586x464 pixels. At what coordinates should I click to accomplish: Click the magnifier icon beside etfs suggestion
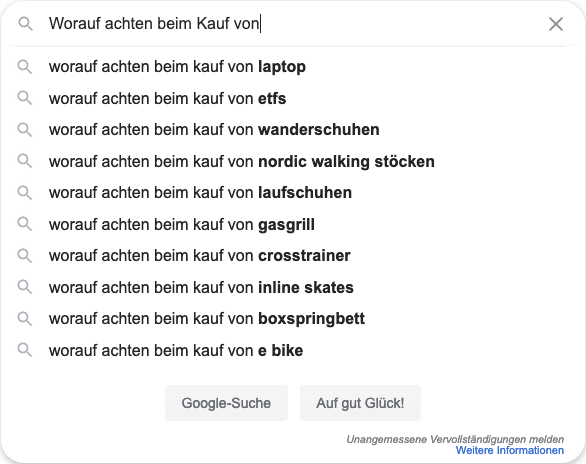(x=25, y=98)
